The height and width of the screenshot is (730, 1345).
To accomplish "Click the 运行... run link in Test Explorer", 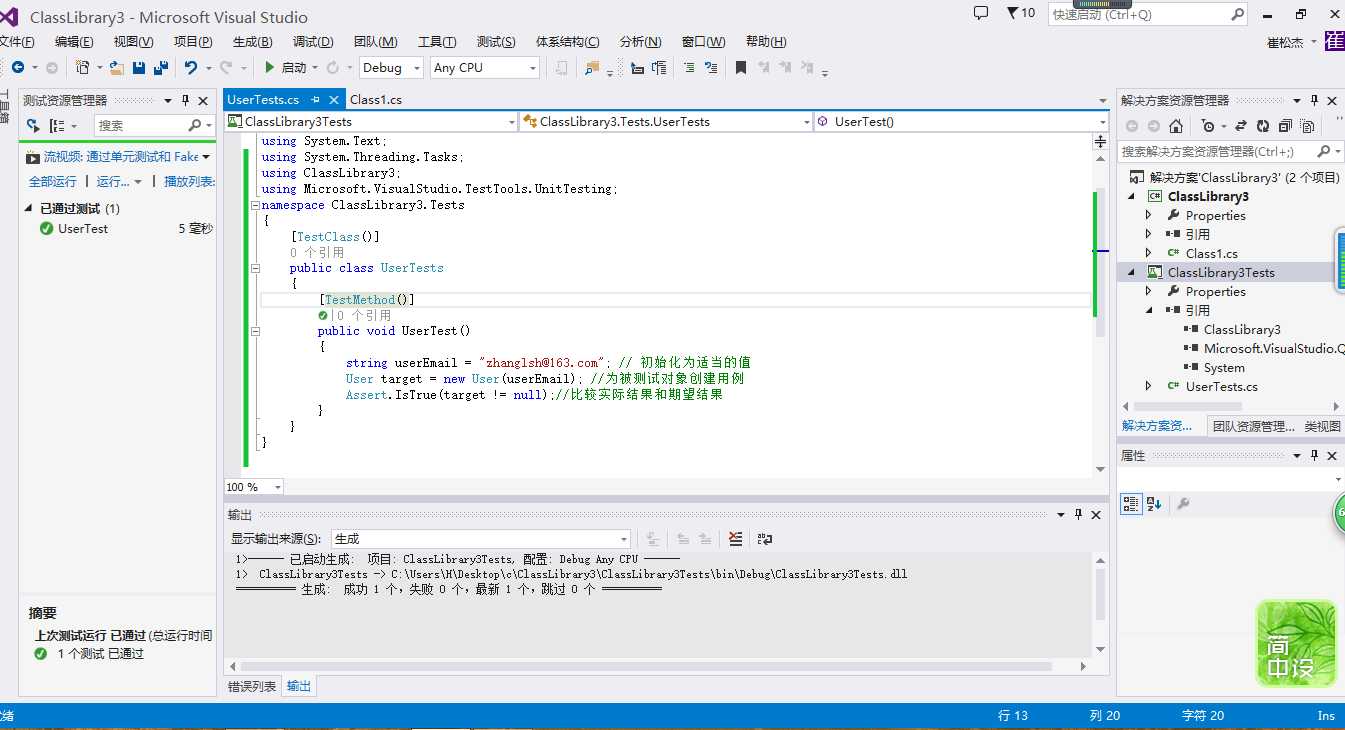I will click(x=113, y=181).
